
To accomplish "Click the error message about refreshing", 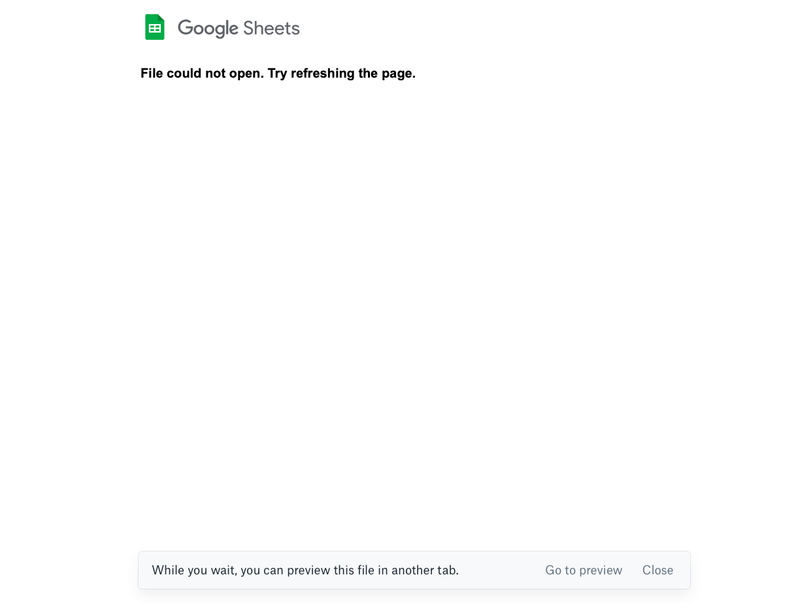I will coord(280,73).
